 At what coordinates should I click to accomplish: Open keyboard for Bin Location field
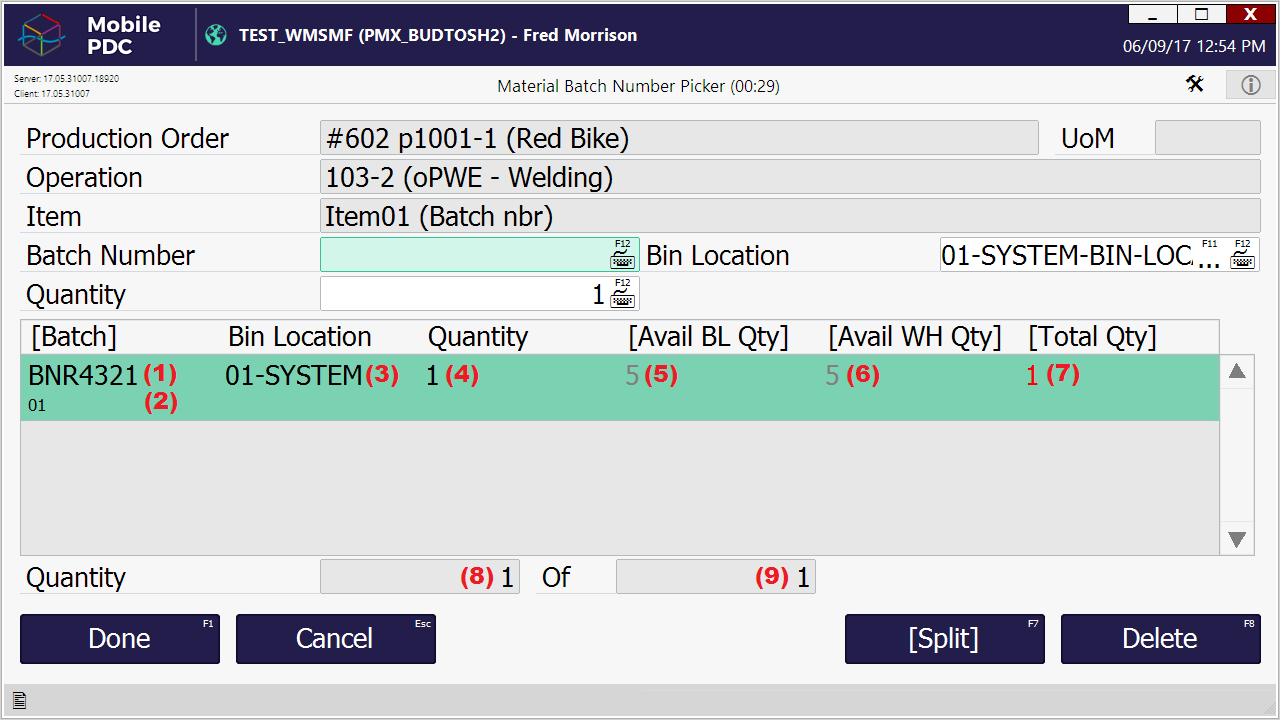(1242, 256)
